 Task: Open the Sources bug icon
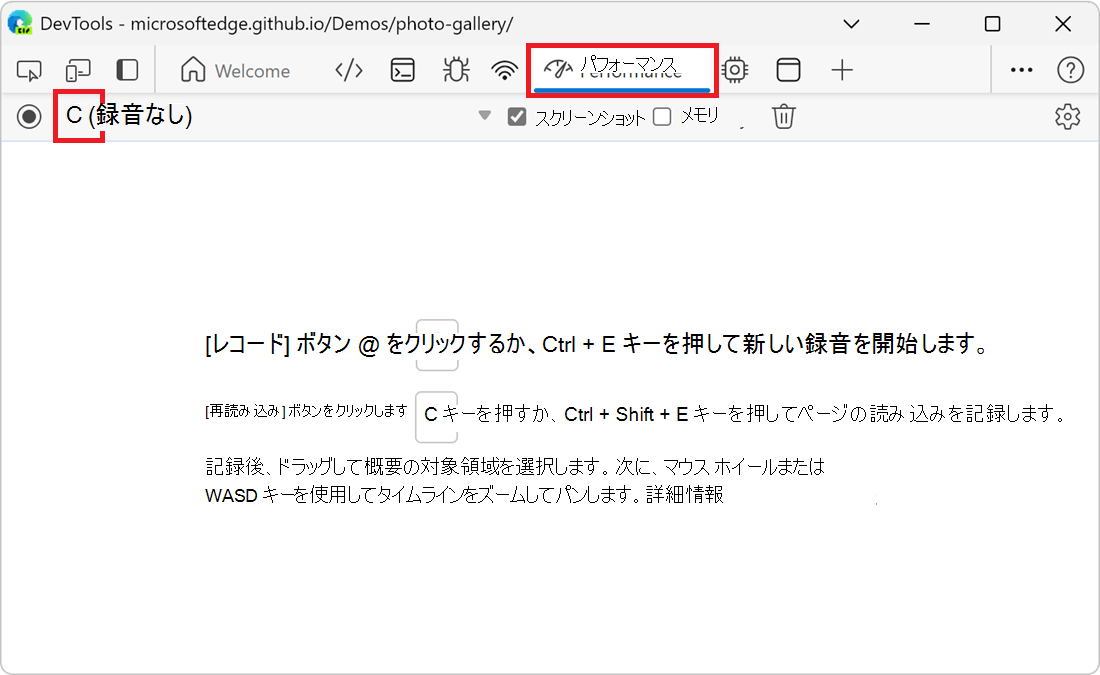click(x=456, y=70)
